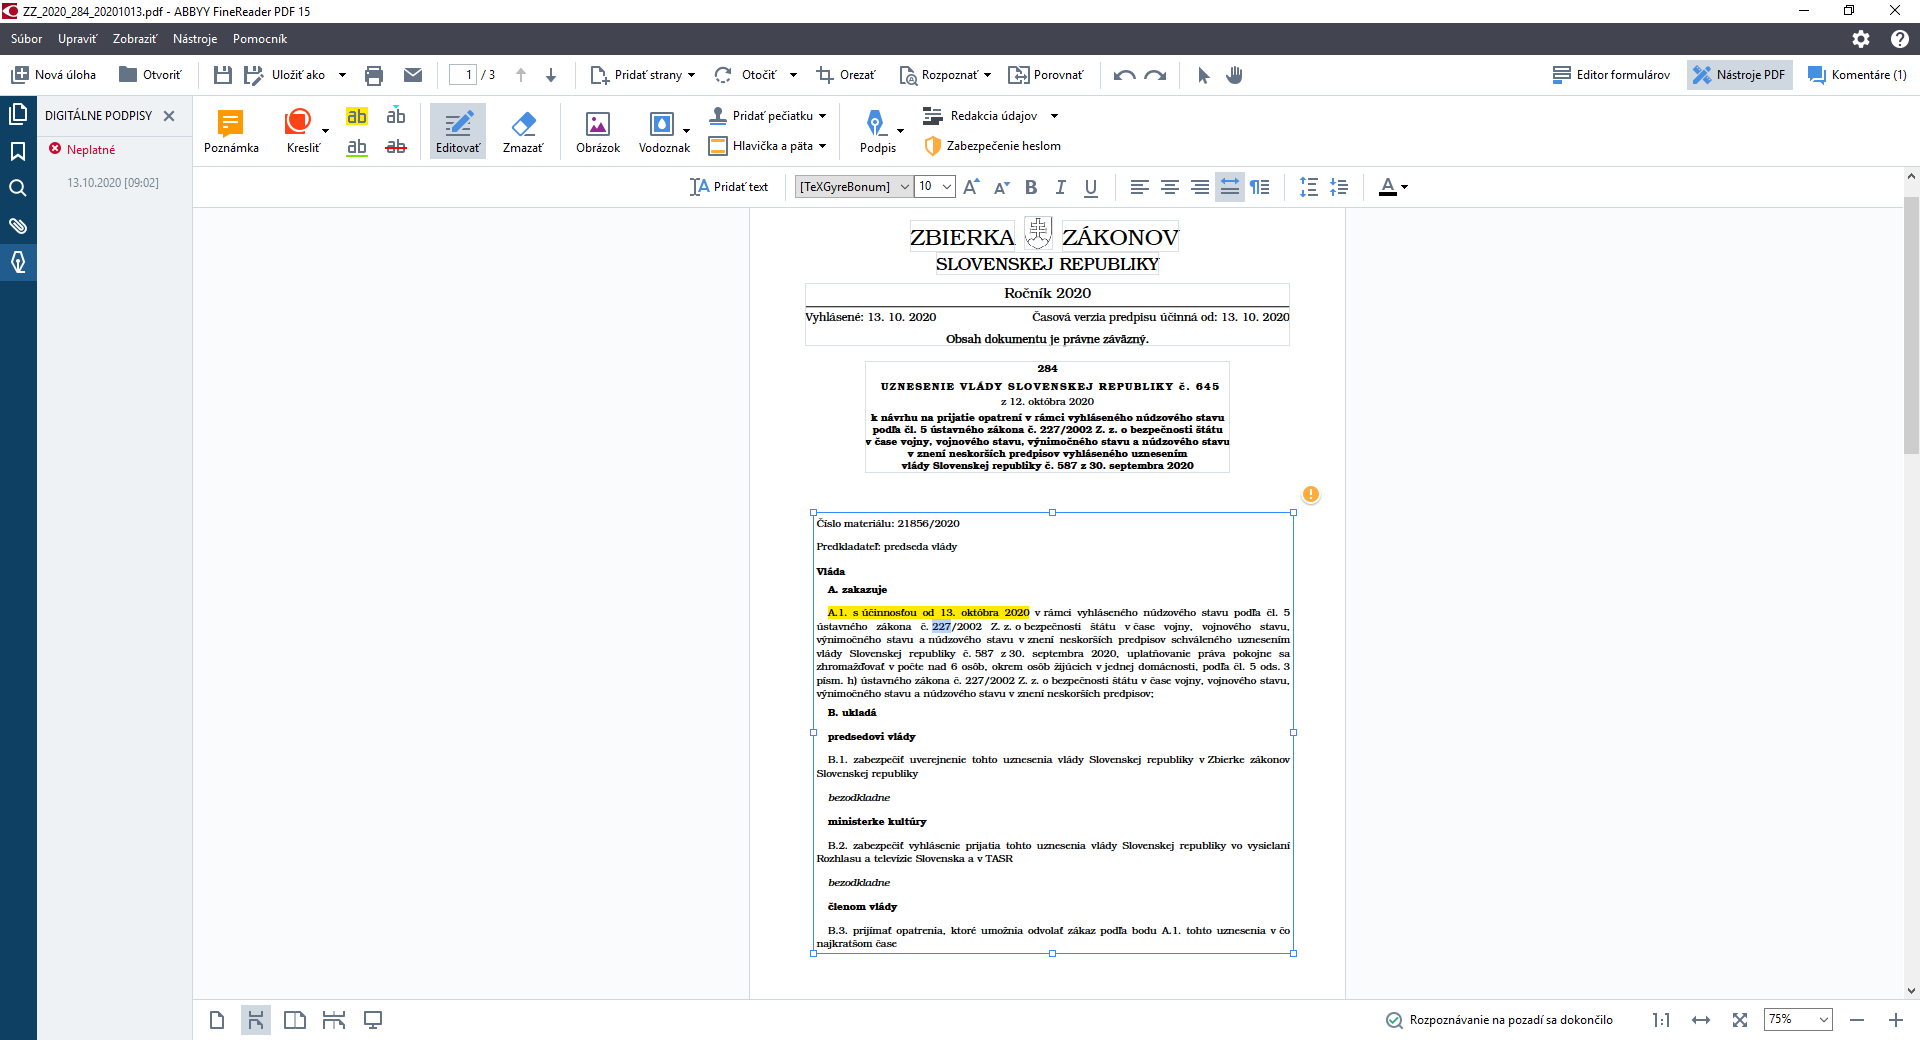Viewport: 1920px width, 1040px height.
Task: Select the highlight text tool
Action: [357, 116]
